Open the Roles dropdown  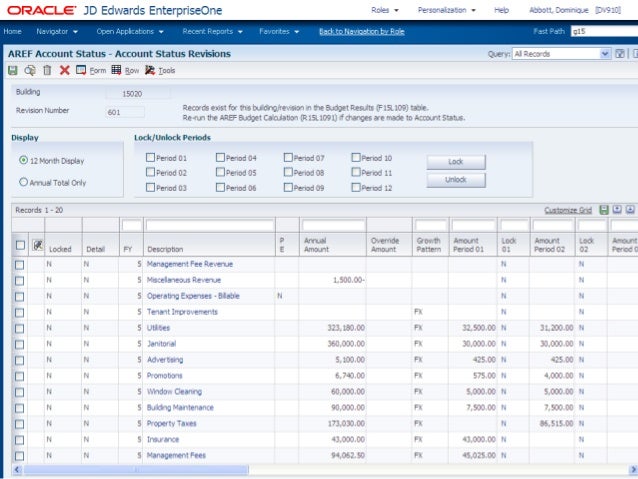pos(385,10)
